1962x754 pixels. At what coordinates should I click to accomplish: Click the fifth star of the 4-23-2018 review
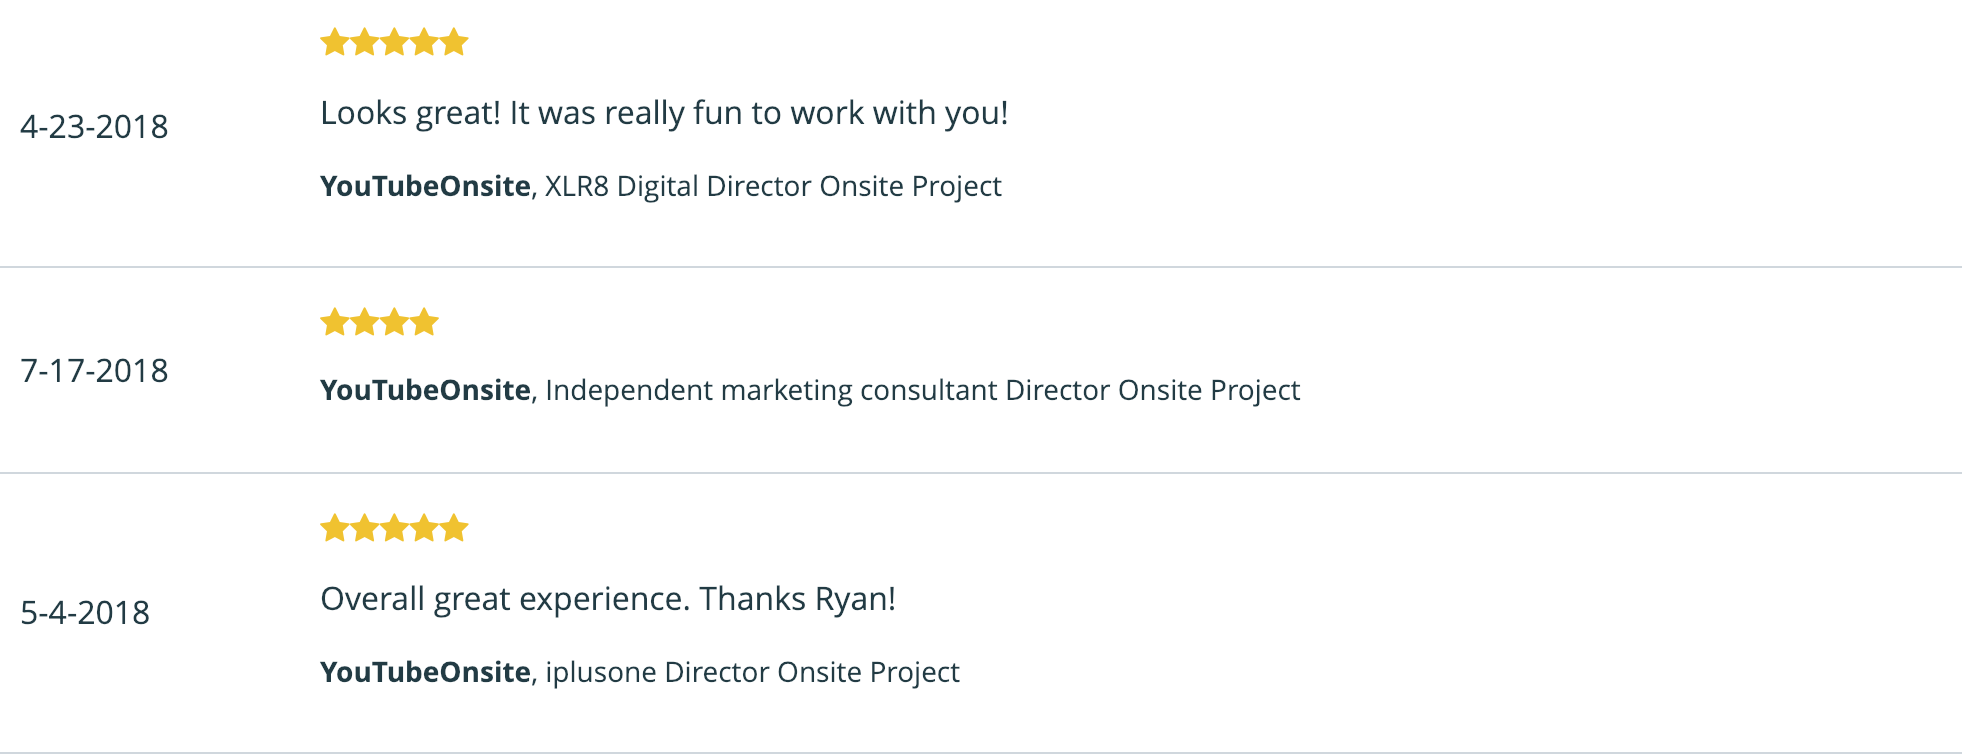tap(454, 43)
